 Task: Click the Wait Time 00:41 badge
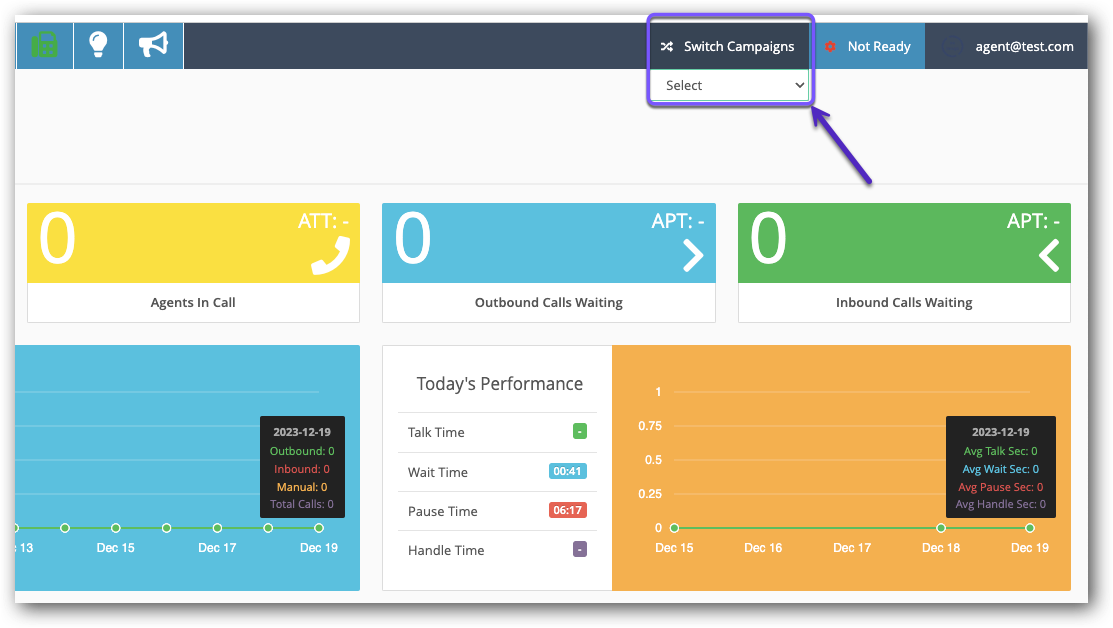[x=567, y=472]
